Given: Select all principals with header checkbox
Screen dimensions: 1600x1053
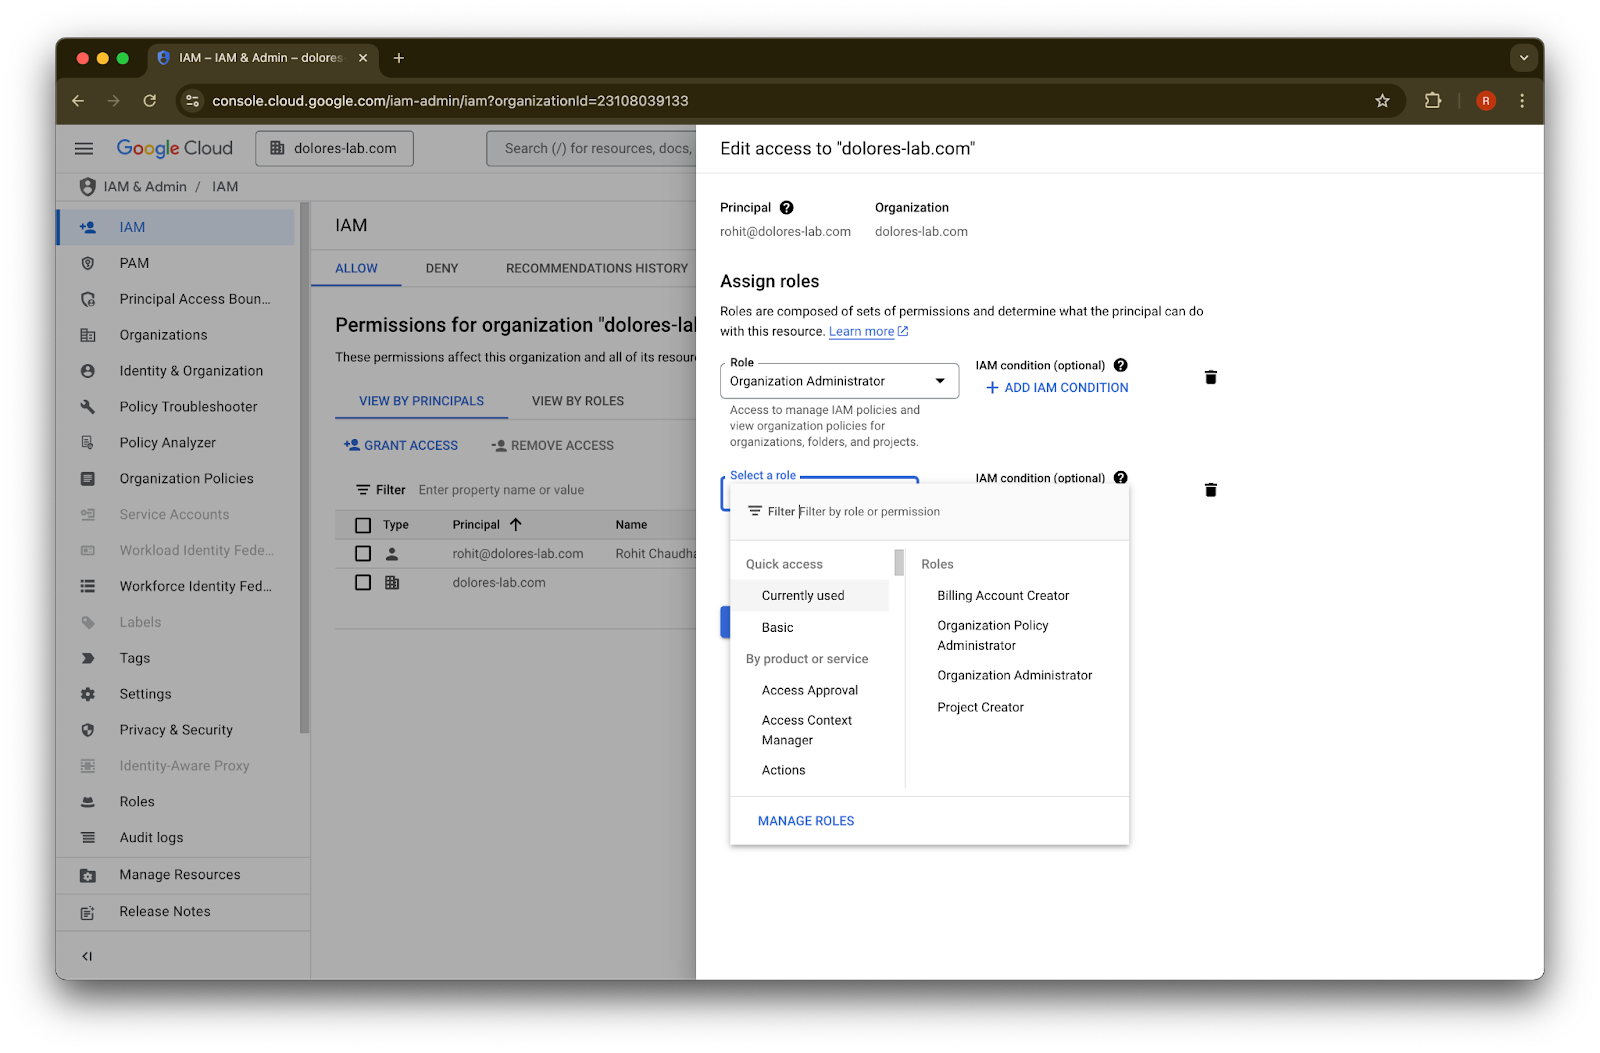Looking at the screenshot, I should (x=363, y=525).
